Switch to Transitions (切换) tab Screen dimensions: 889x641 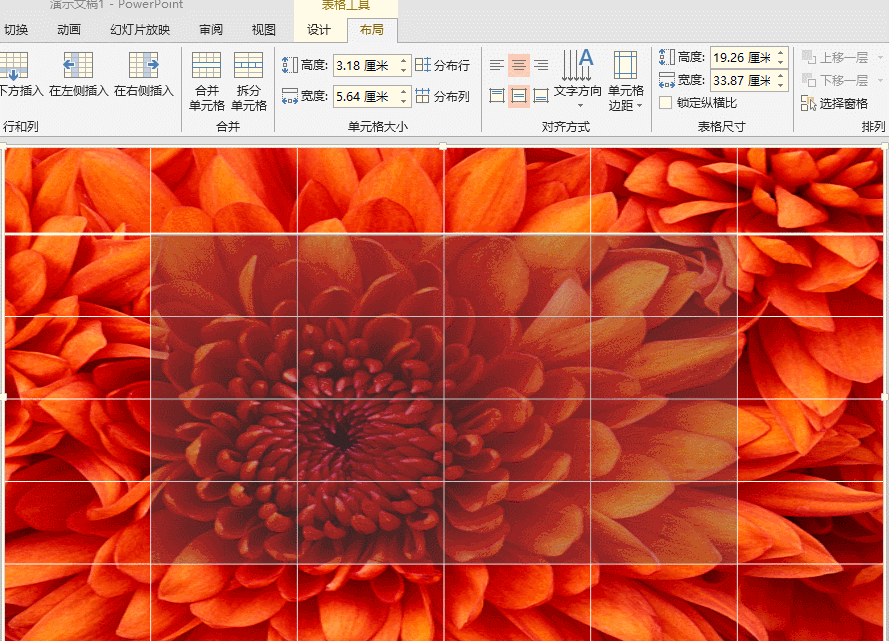pos(15,29)
